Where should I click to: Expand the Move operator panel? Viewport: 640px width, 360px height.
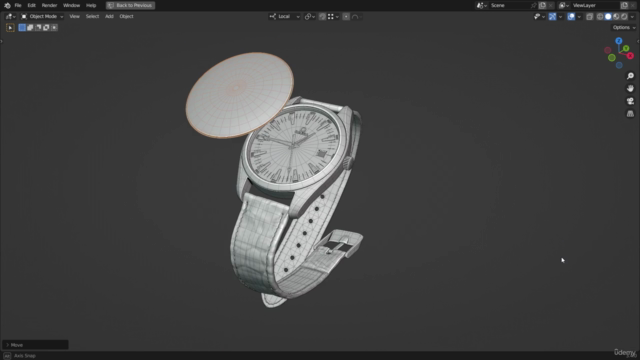pyautogui.click(x=35, y=345)
